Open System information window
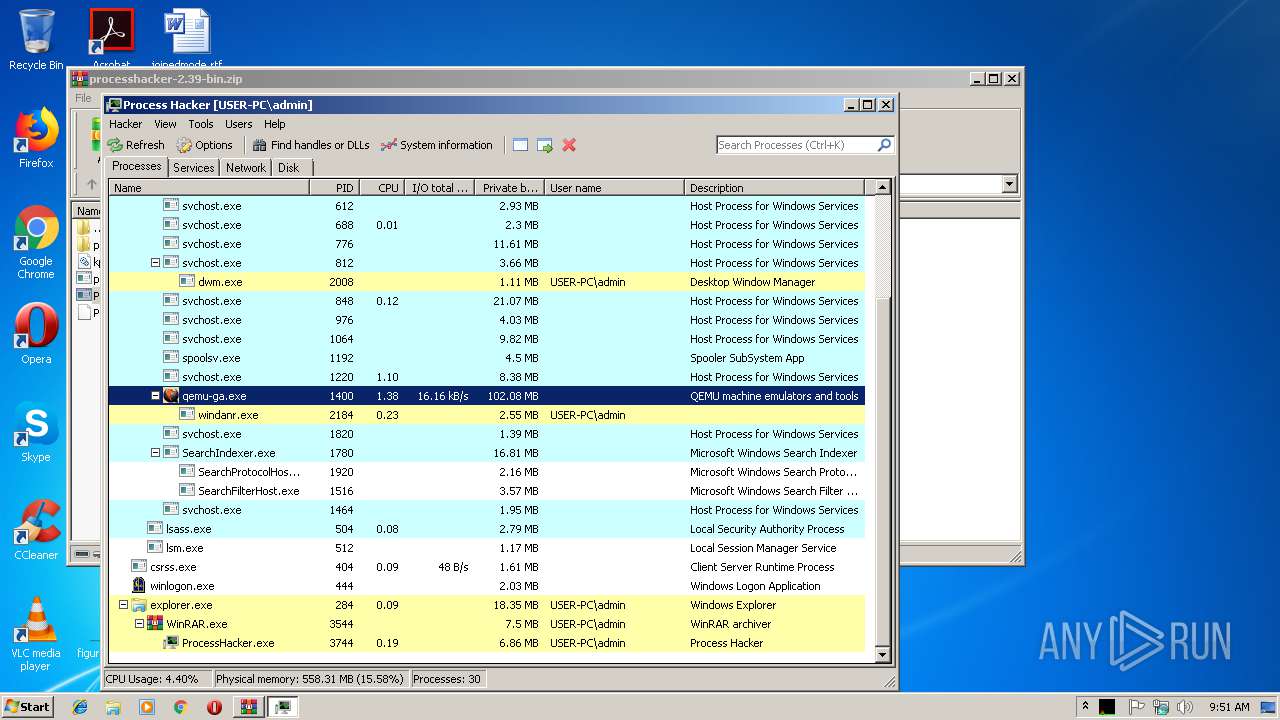 [x=437, y=145]
